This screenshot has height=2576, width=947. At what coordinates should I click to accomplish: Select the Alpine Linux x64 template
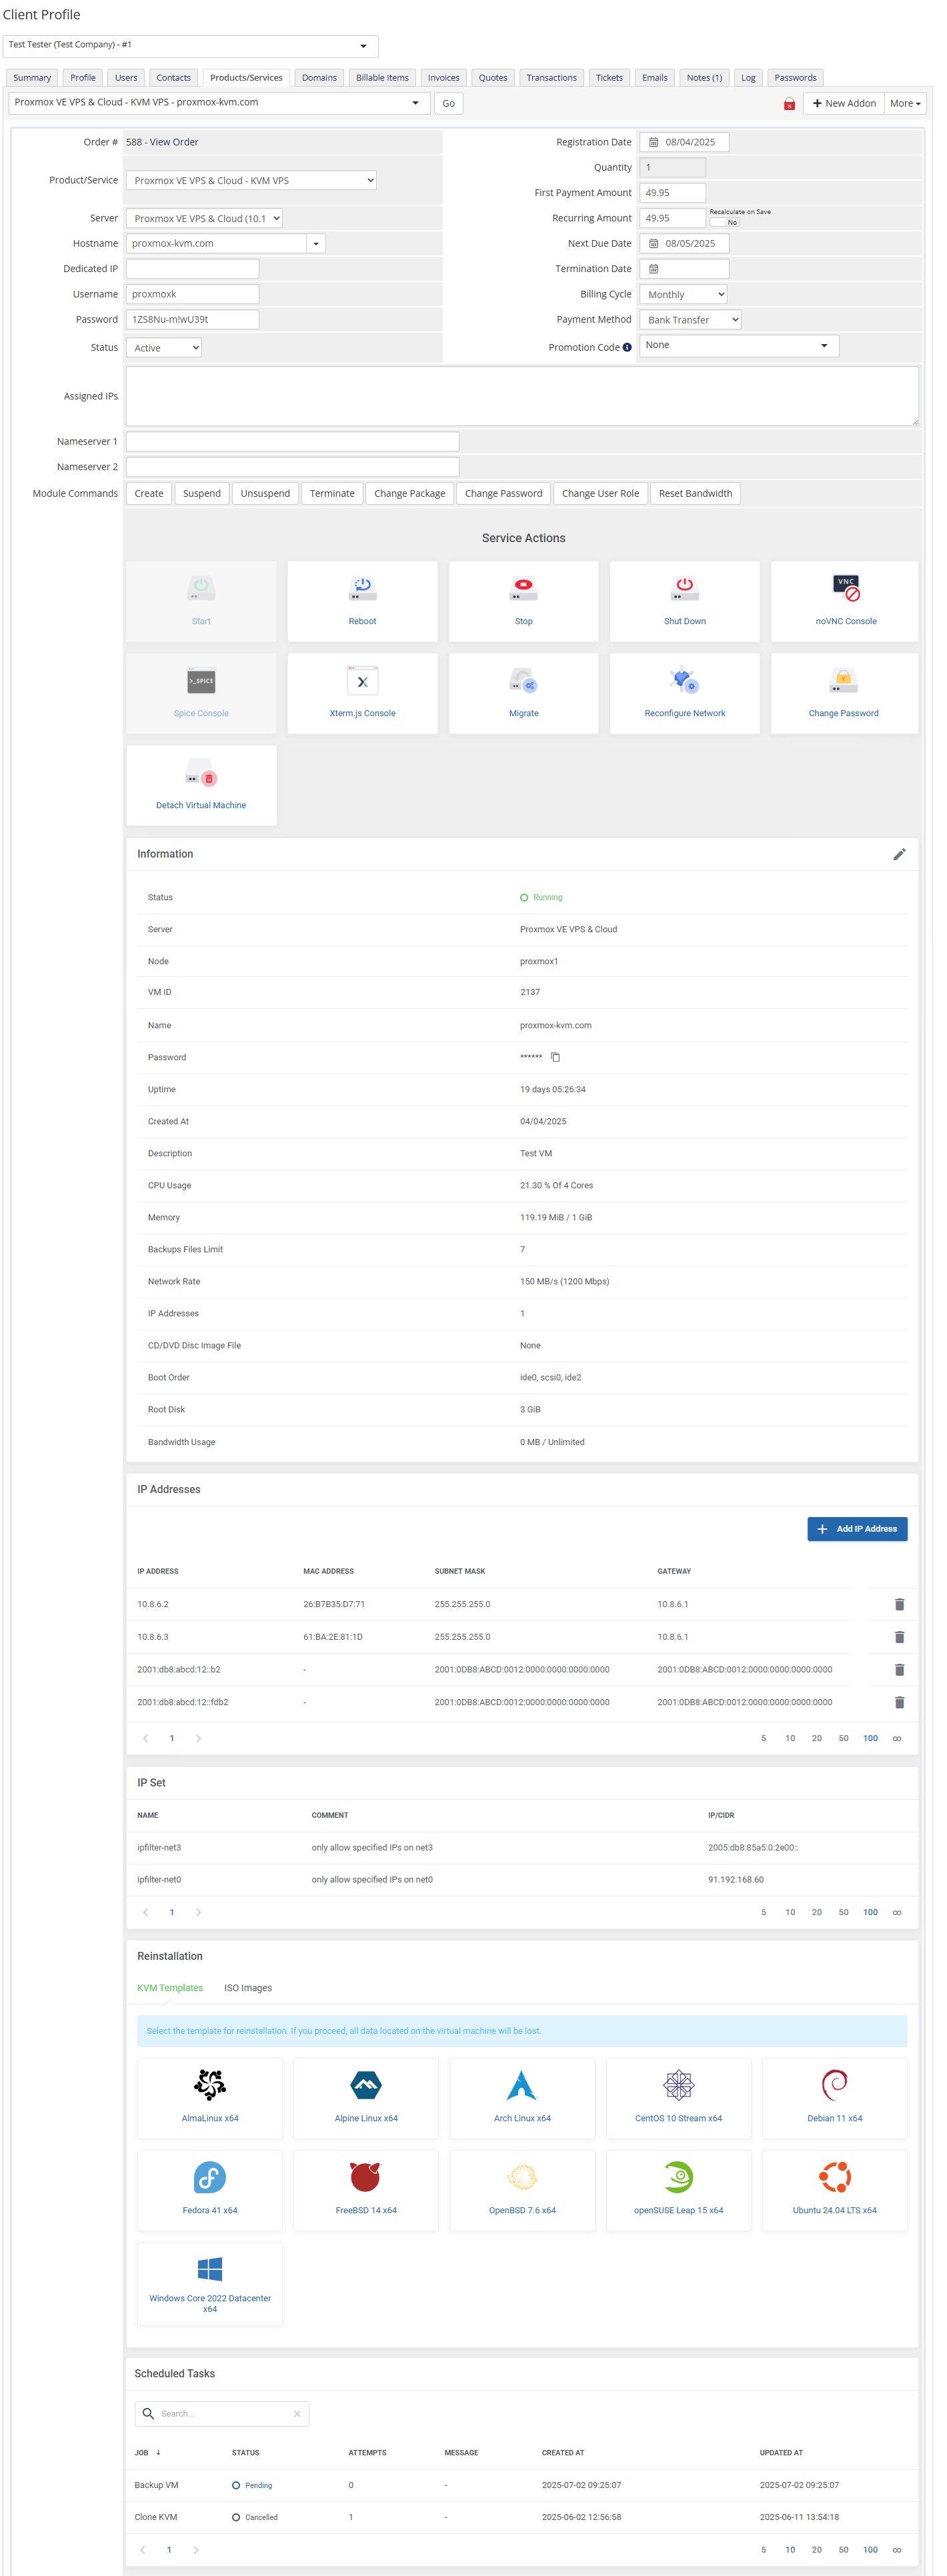pos(366,2097)
